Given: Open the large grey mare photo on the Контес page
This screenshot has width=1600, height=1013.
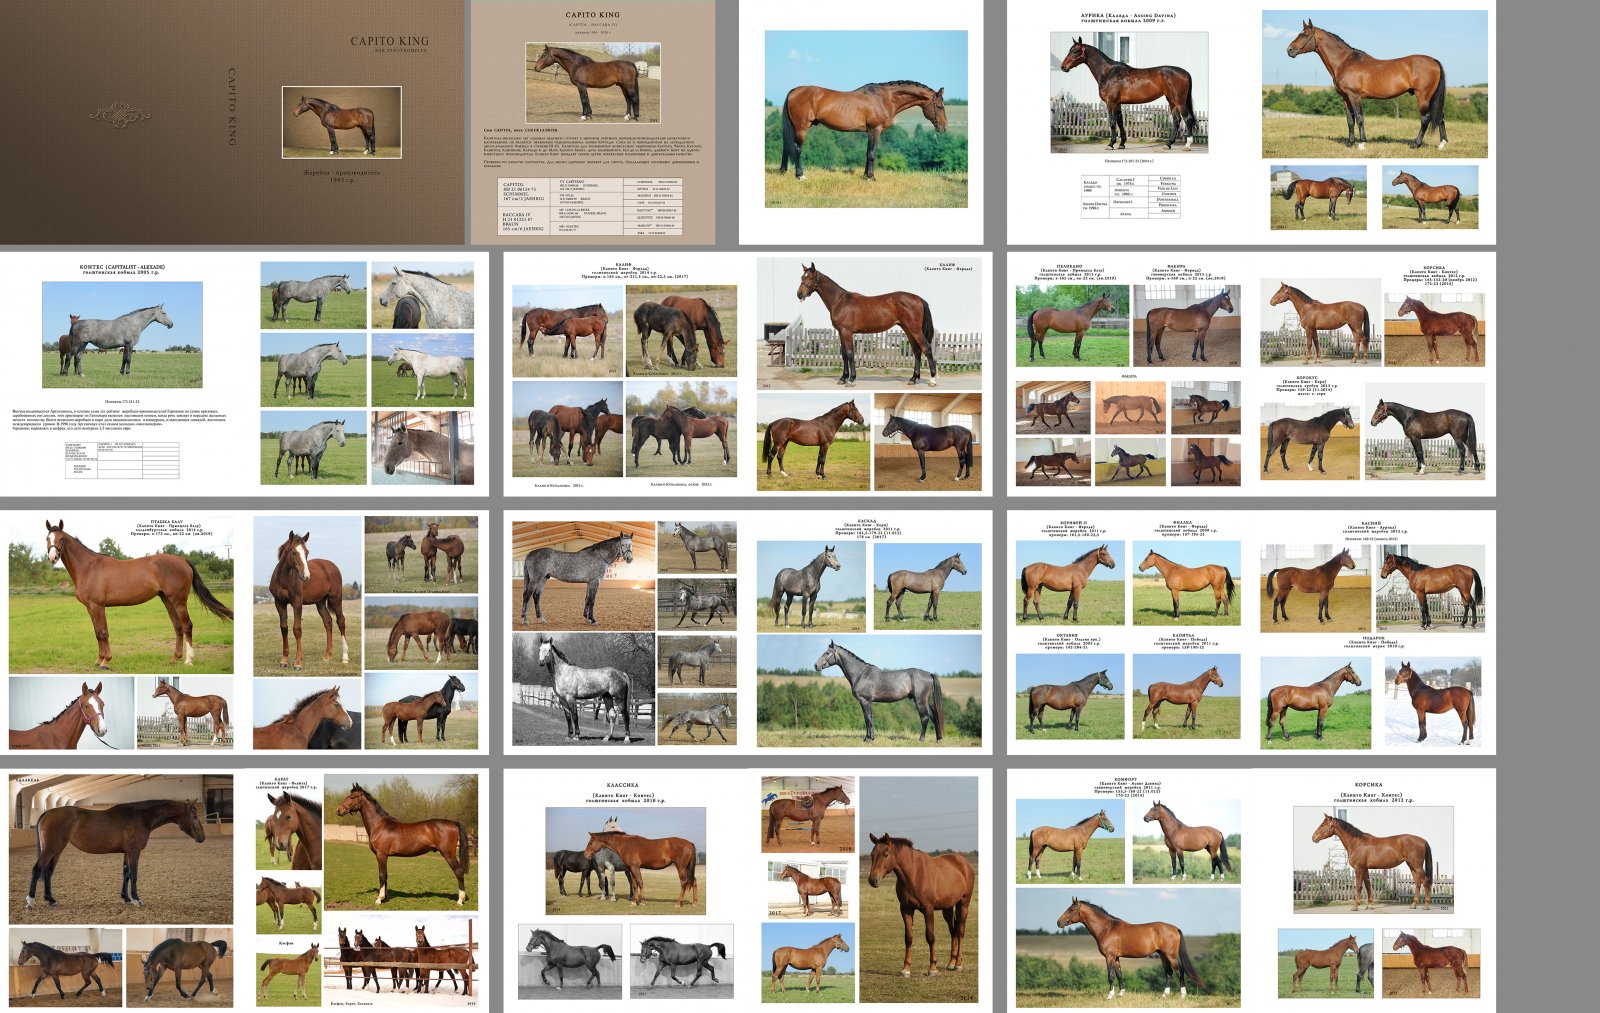Looking at the screenshot, I should (x=122, y=334).
